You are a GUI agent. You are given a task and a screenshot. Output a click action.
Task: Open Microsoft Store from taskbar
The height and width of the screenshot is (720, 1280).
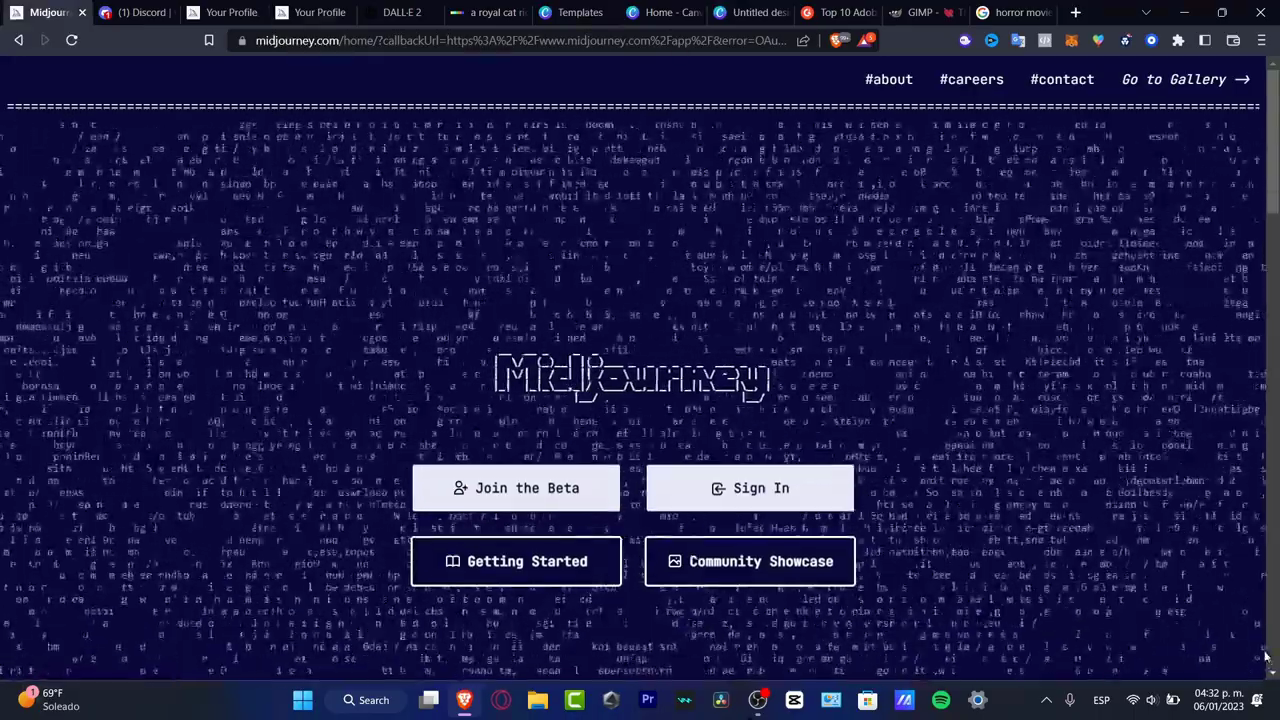coord(868,700)
